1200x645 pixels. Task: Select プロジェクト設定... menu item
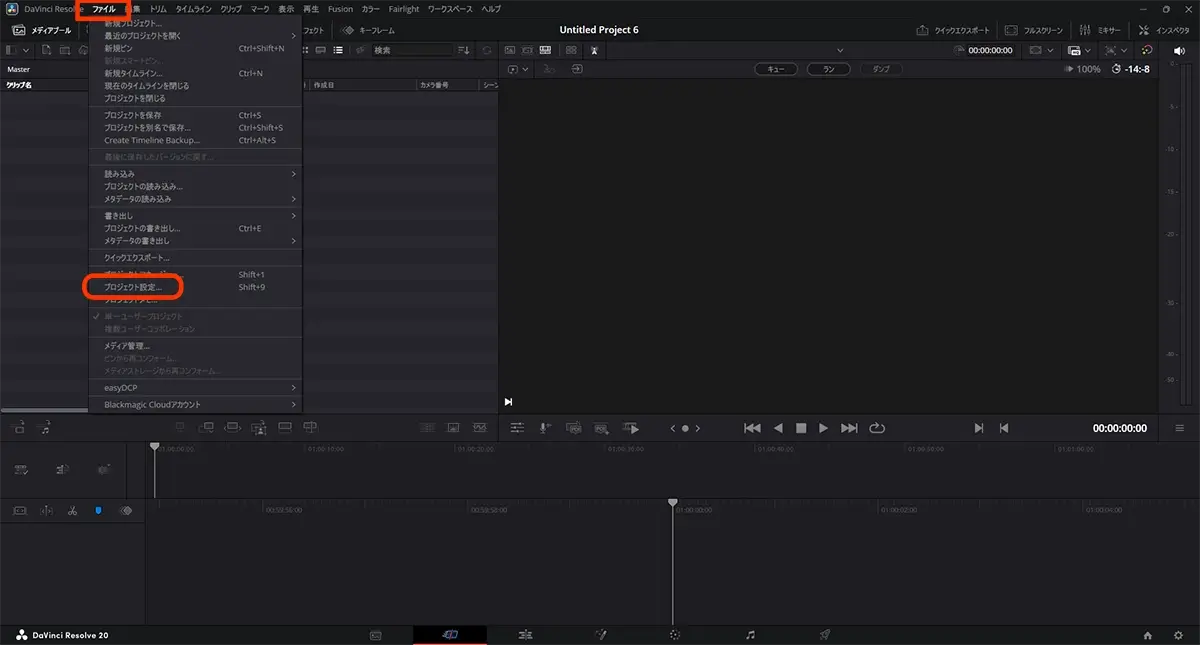click(133, 287)
